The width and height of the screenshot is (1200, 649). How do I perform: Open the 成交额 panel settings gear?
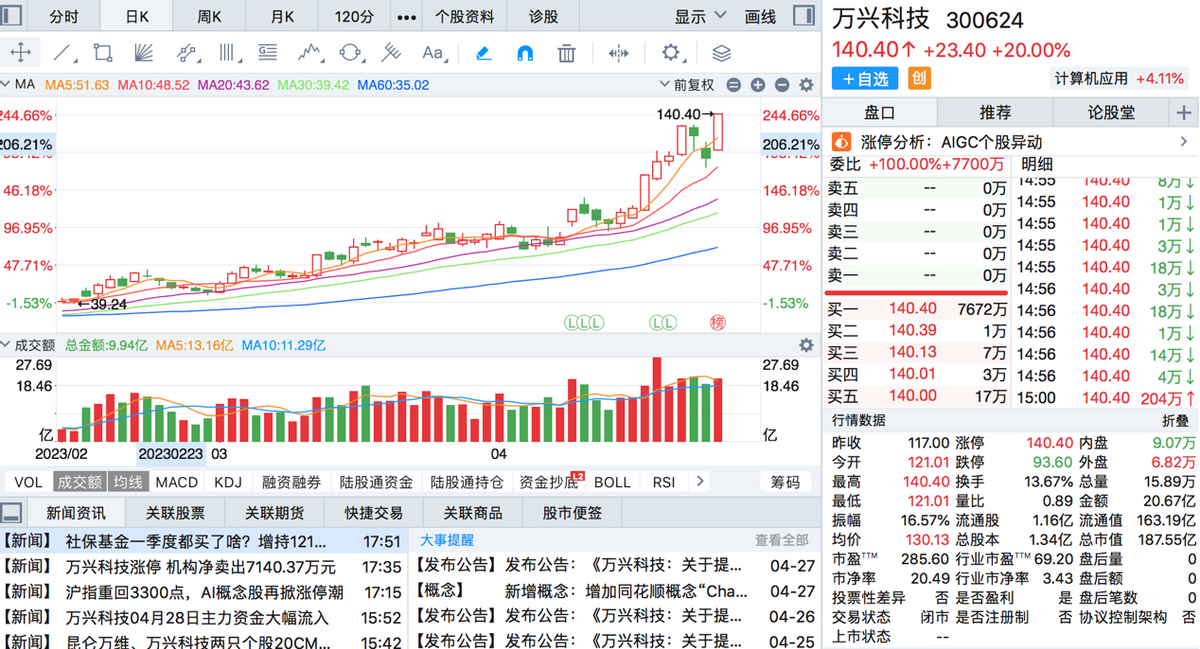(805, 345)
